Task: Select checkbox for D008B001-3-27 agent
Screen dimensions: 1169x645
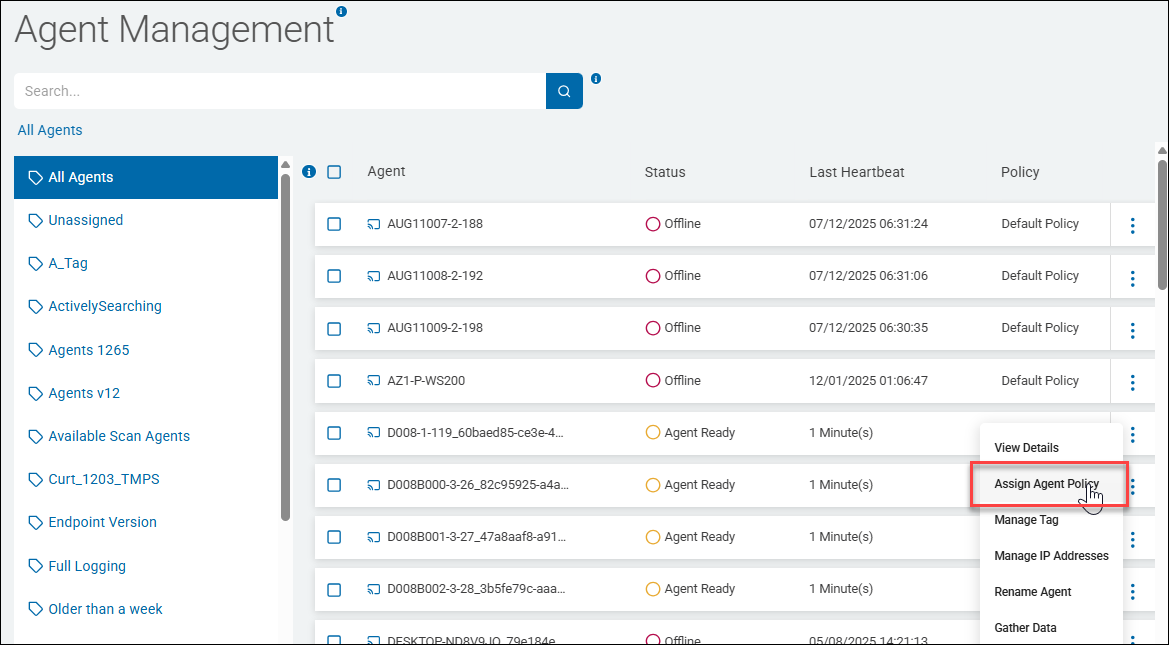Action: click(334, 537)
